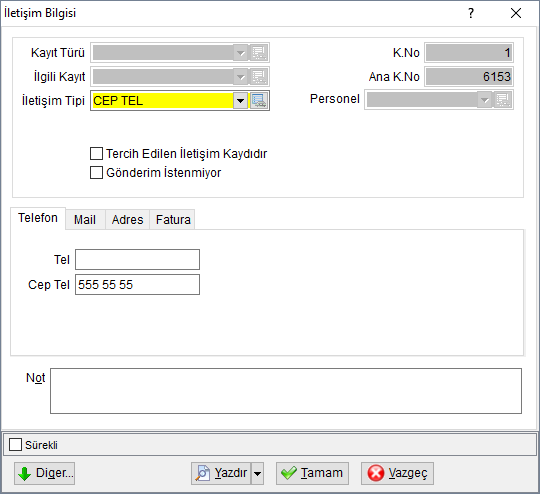Open the Yazdır dropdown arrow
This screenshot has width=540, height=494.
[257, 473]
